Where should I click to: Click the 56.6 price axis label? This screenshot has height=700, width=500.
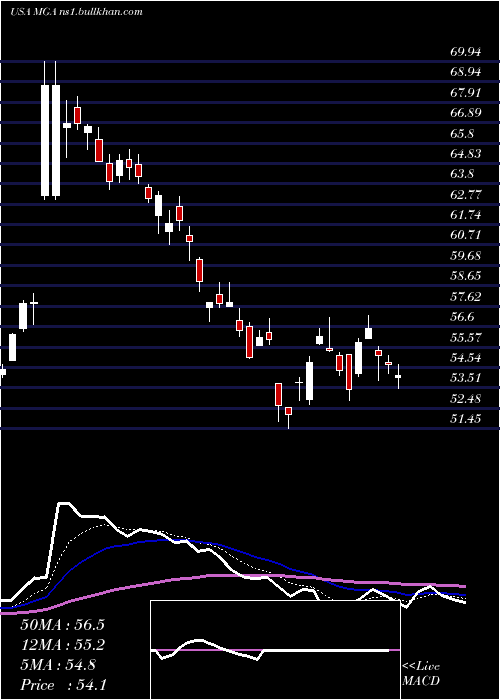point(462,317)
